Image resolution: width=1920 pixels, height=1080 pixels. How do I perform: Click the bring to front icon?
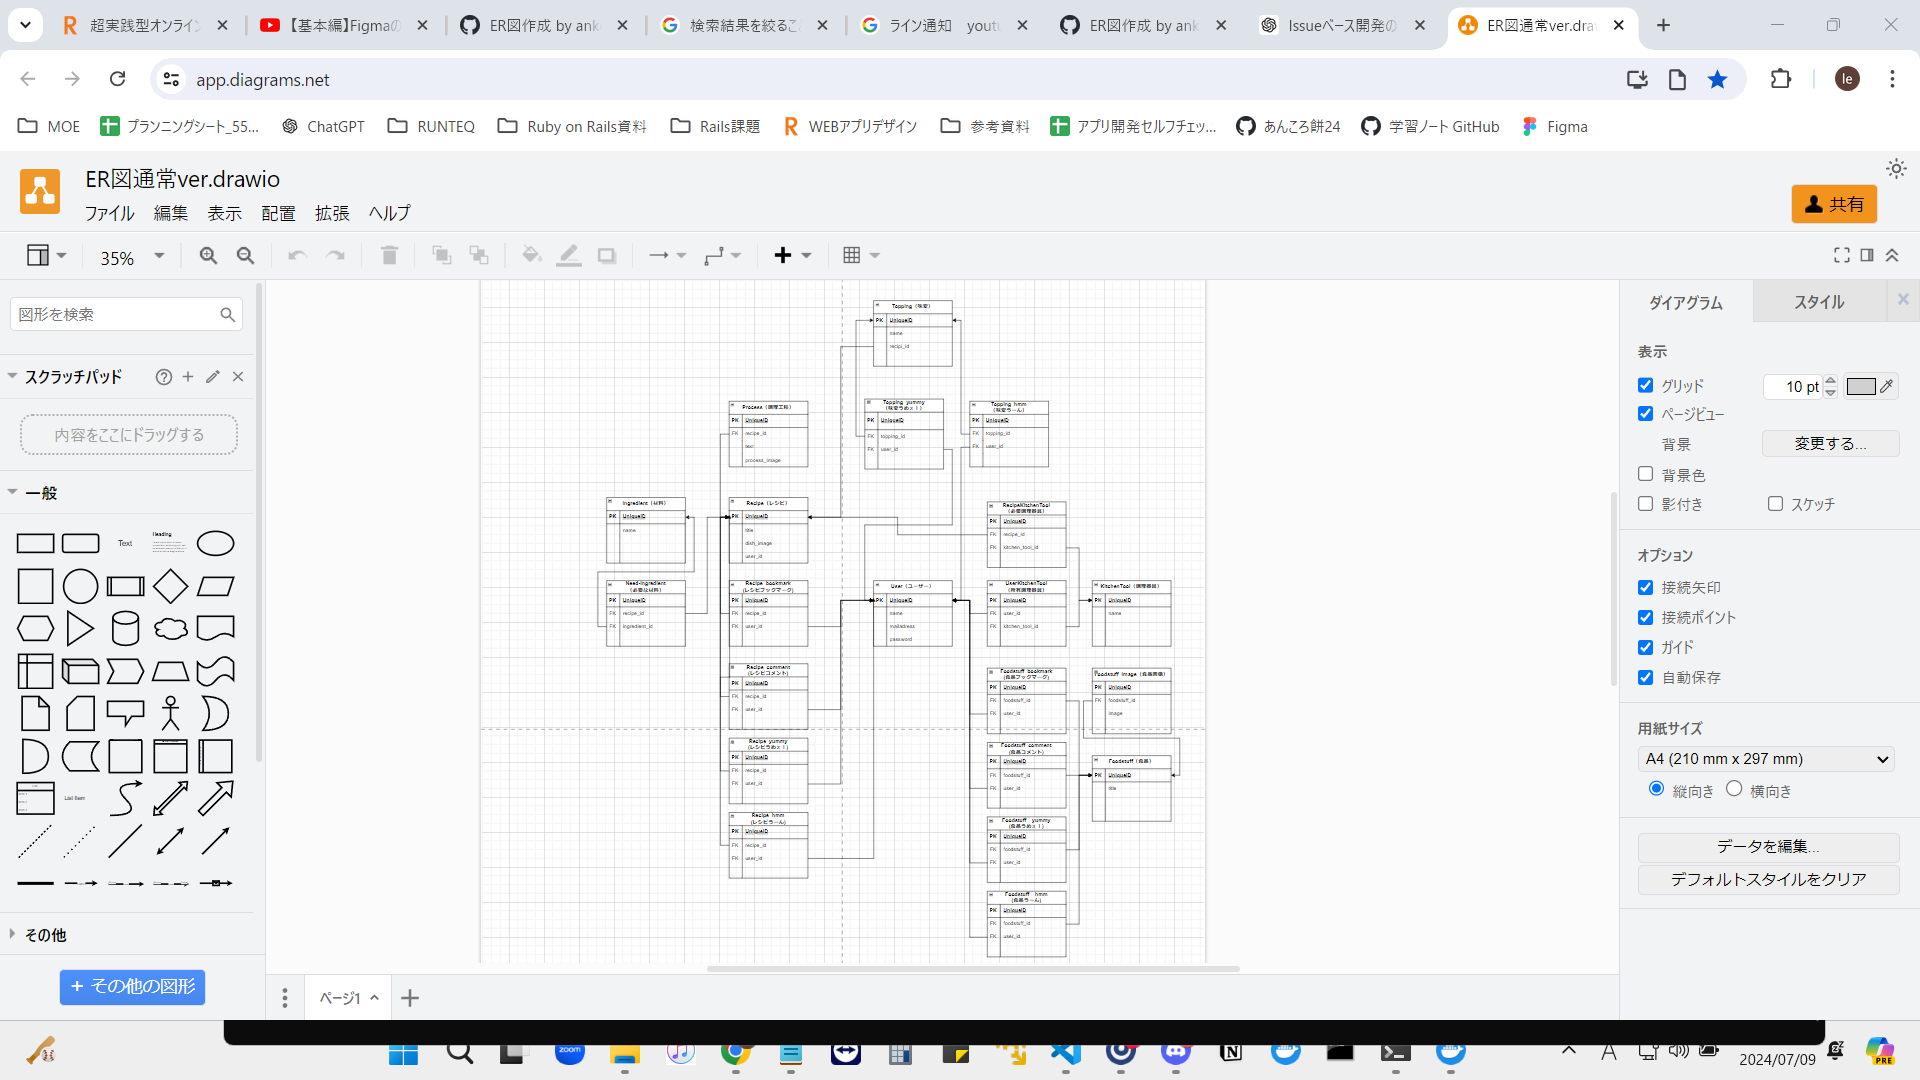pos(441,256)
